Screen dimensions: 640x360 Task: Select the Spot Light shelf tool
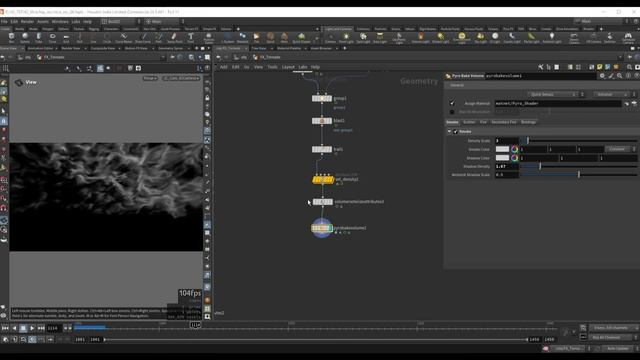[363, 38]
